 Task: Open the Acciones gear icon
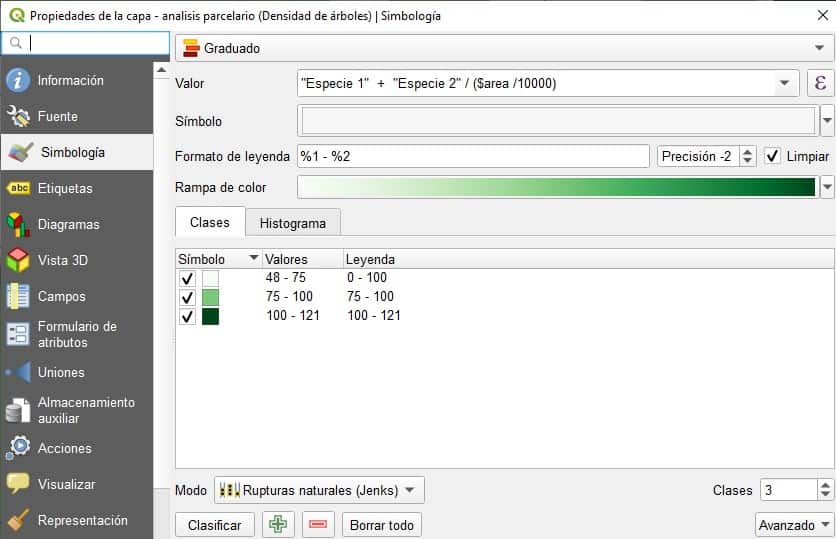click(x=18, y=448)
